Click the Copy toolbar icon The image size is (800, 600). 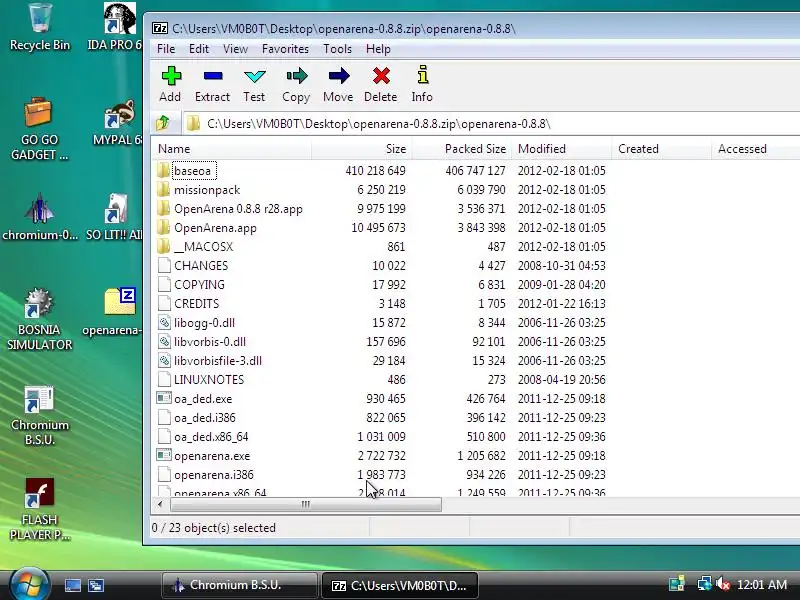tap(296, 76)
